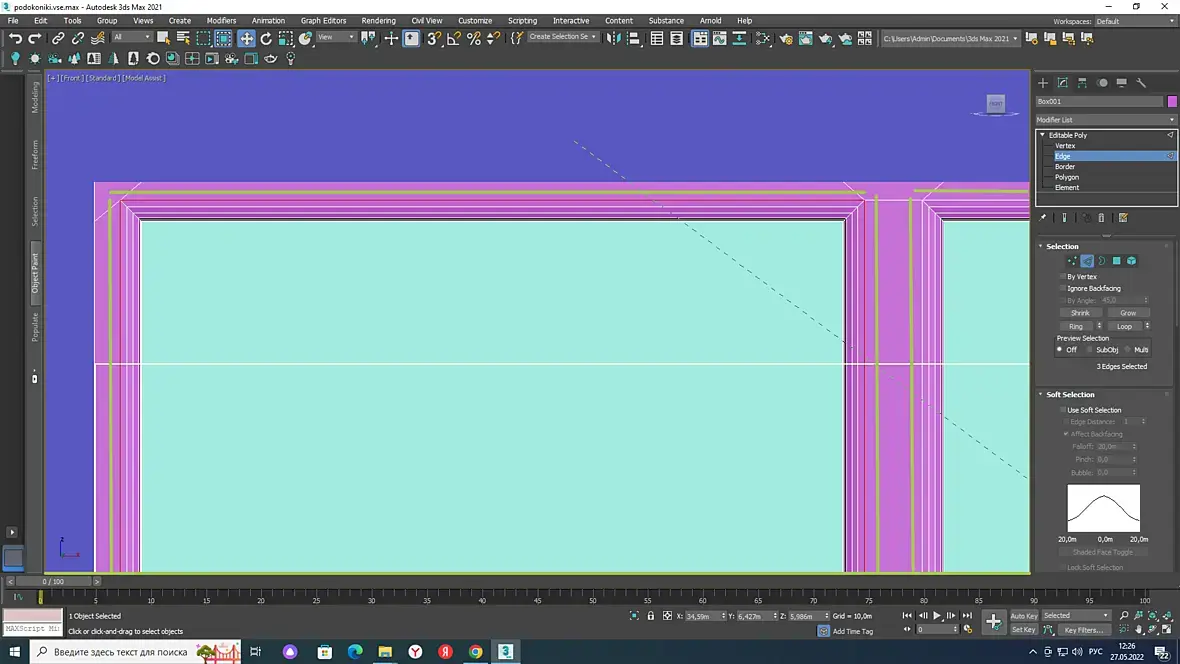This screenshot has width=1180, height=664.
Task: Open the reference coordinate View dropdown
Action: (x=336, y=37)
